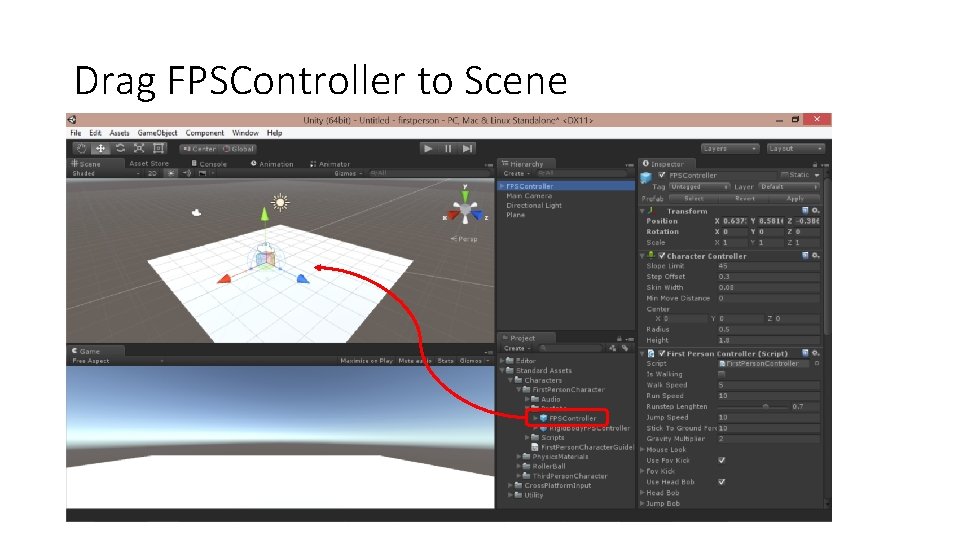The image size is (960, 540).
Task: Open the Shaded draw mode dropdown
Action: click(x=106, y=173)
